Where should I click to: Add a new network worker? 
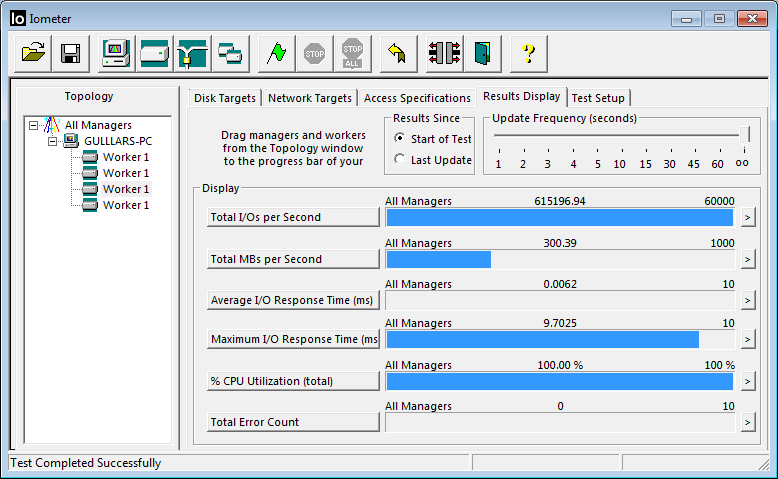(191, 54)
